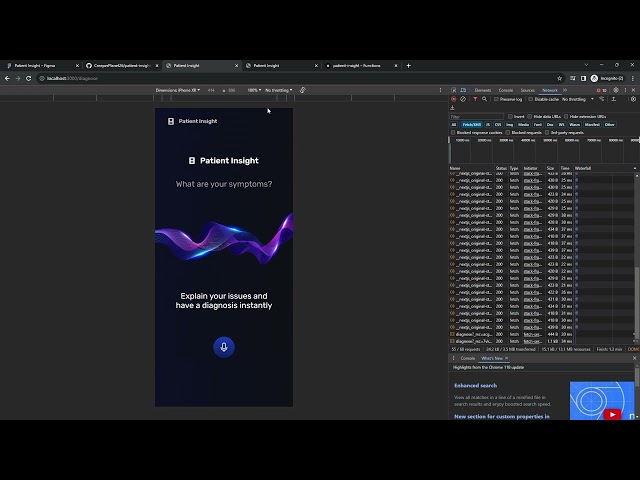Import HAR file with upload arrow icon

(613, 99)
